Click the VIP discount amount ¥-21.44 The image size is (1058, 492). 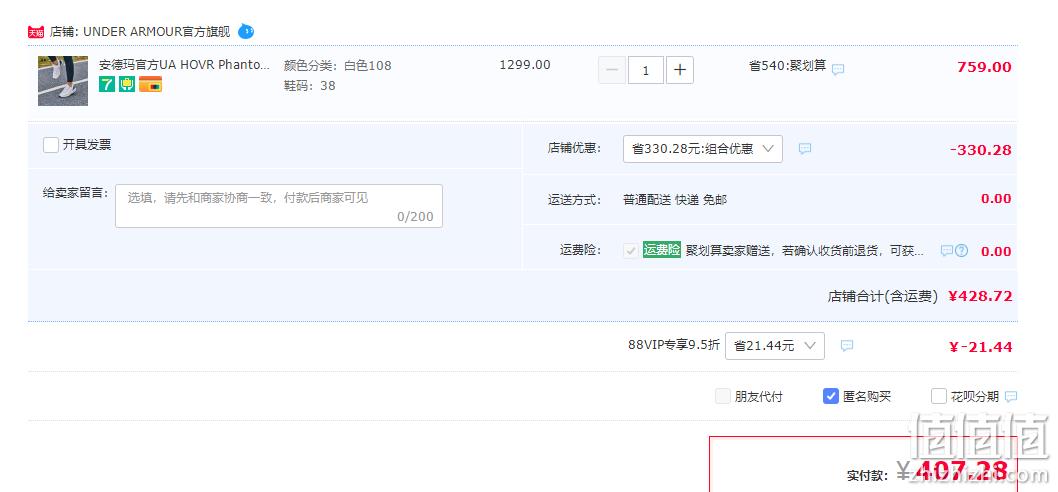pyautogui.click(x=980, y=347)
